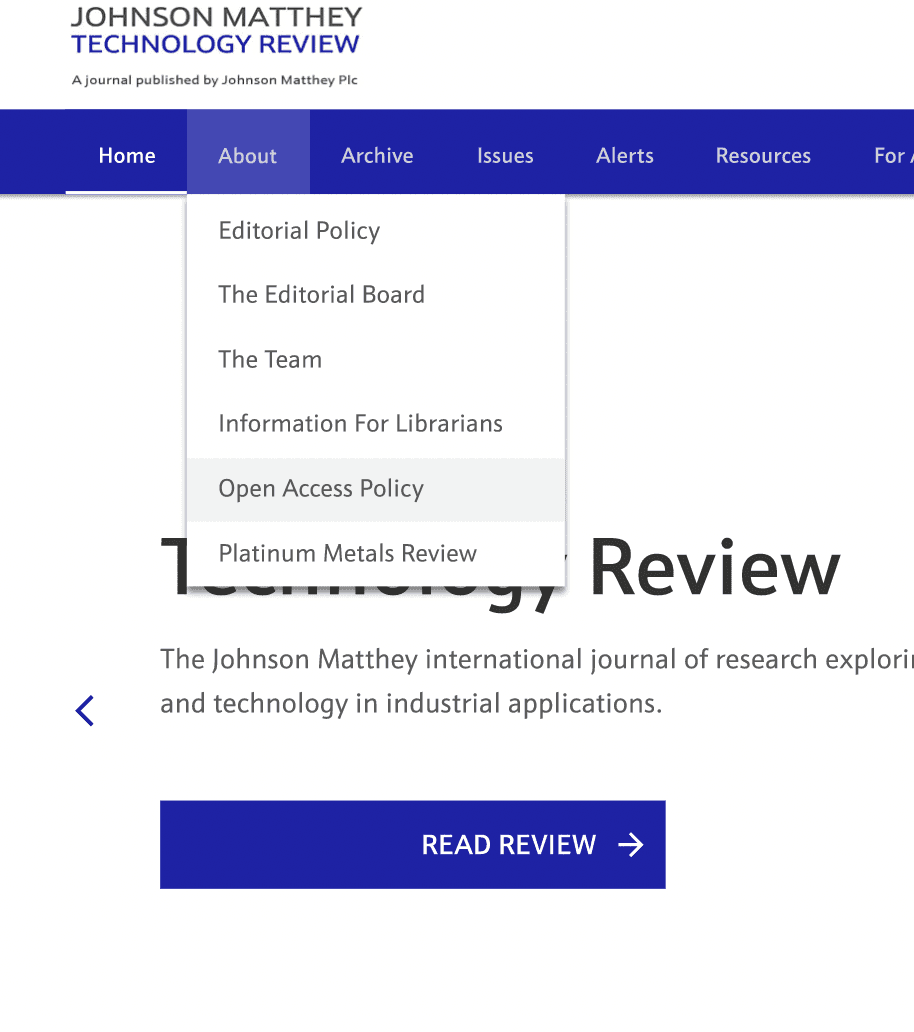This screenshot has height=1032, width=914.
Task: Select The Editorial Board entry
Action: (x=376, y=294)
